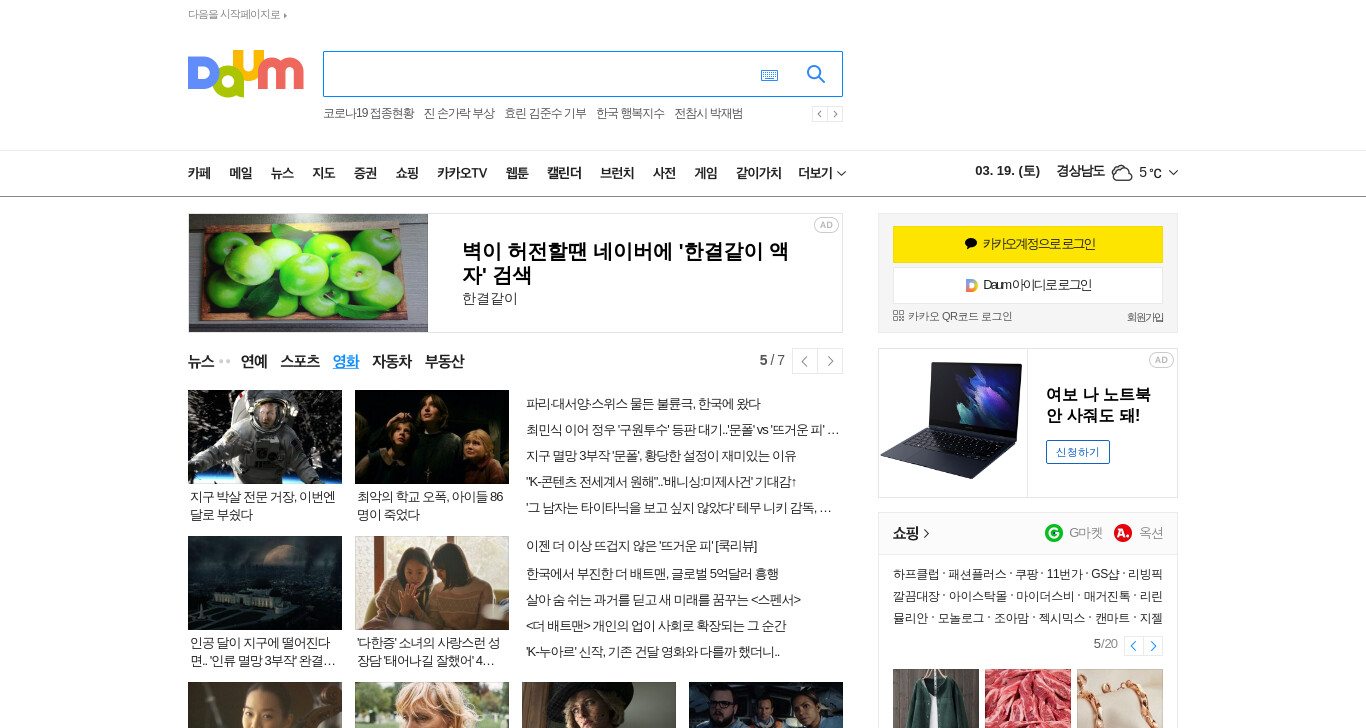Click the raw meat shopping thumbnail
This screenshot has width=1366, height=728.
tap(1028, 698)
